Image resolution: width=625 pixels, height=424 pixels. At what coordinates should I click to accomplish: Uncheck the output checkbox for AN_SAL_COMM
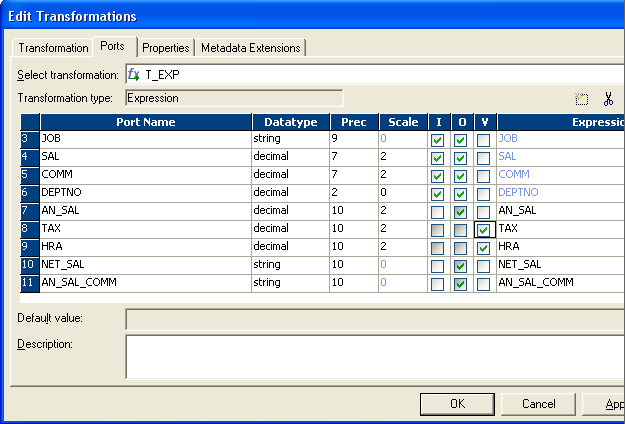pos(460,284)
